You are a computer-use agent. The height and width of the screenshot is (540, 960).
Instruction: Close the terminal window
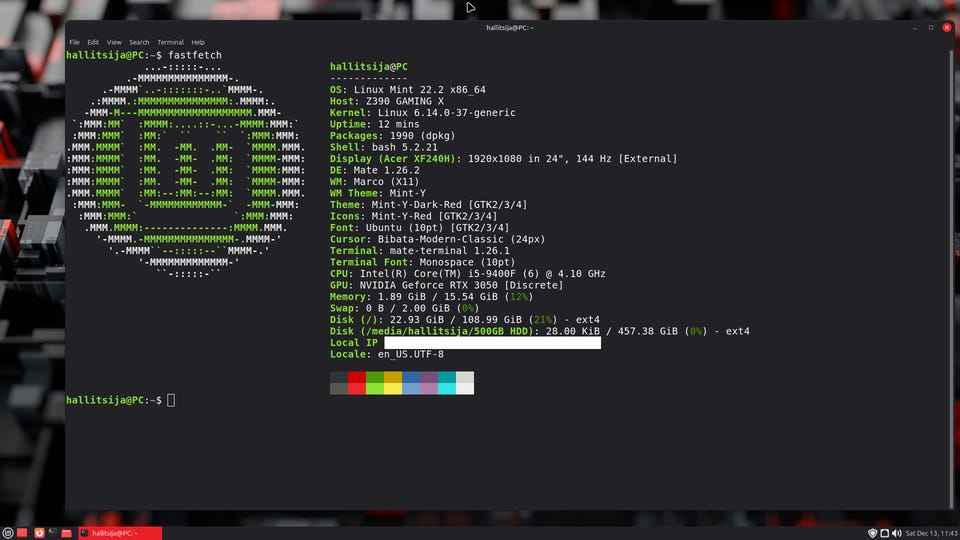point(947,28)
